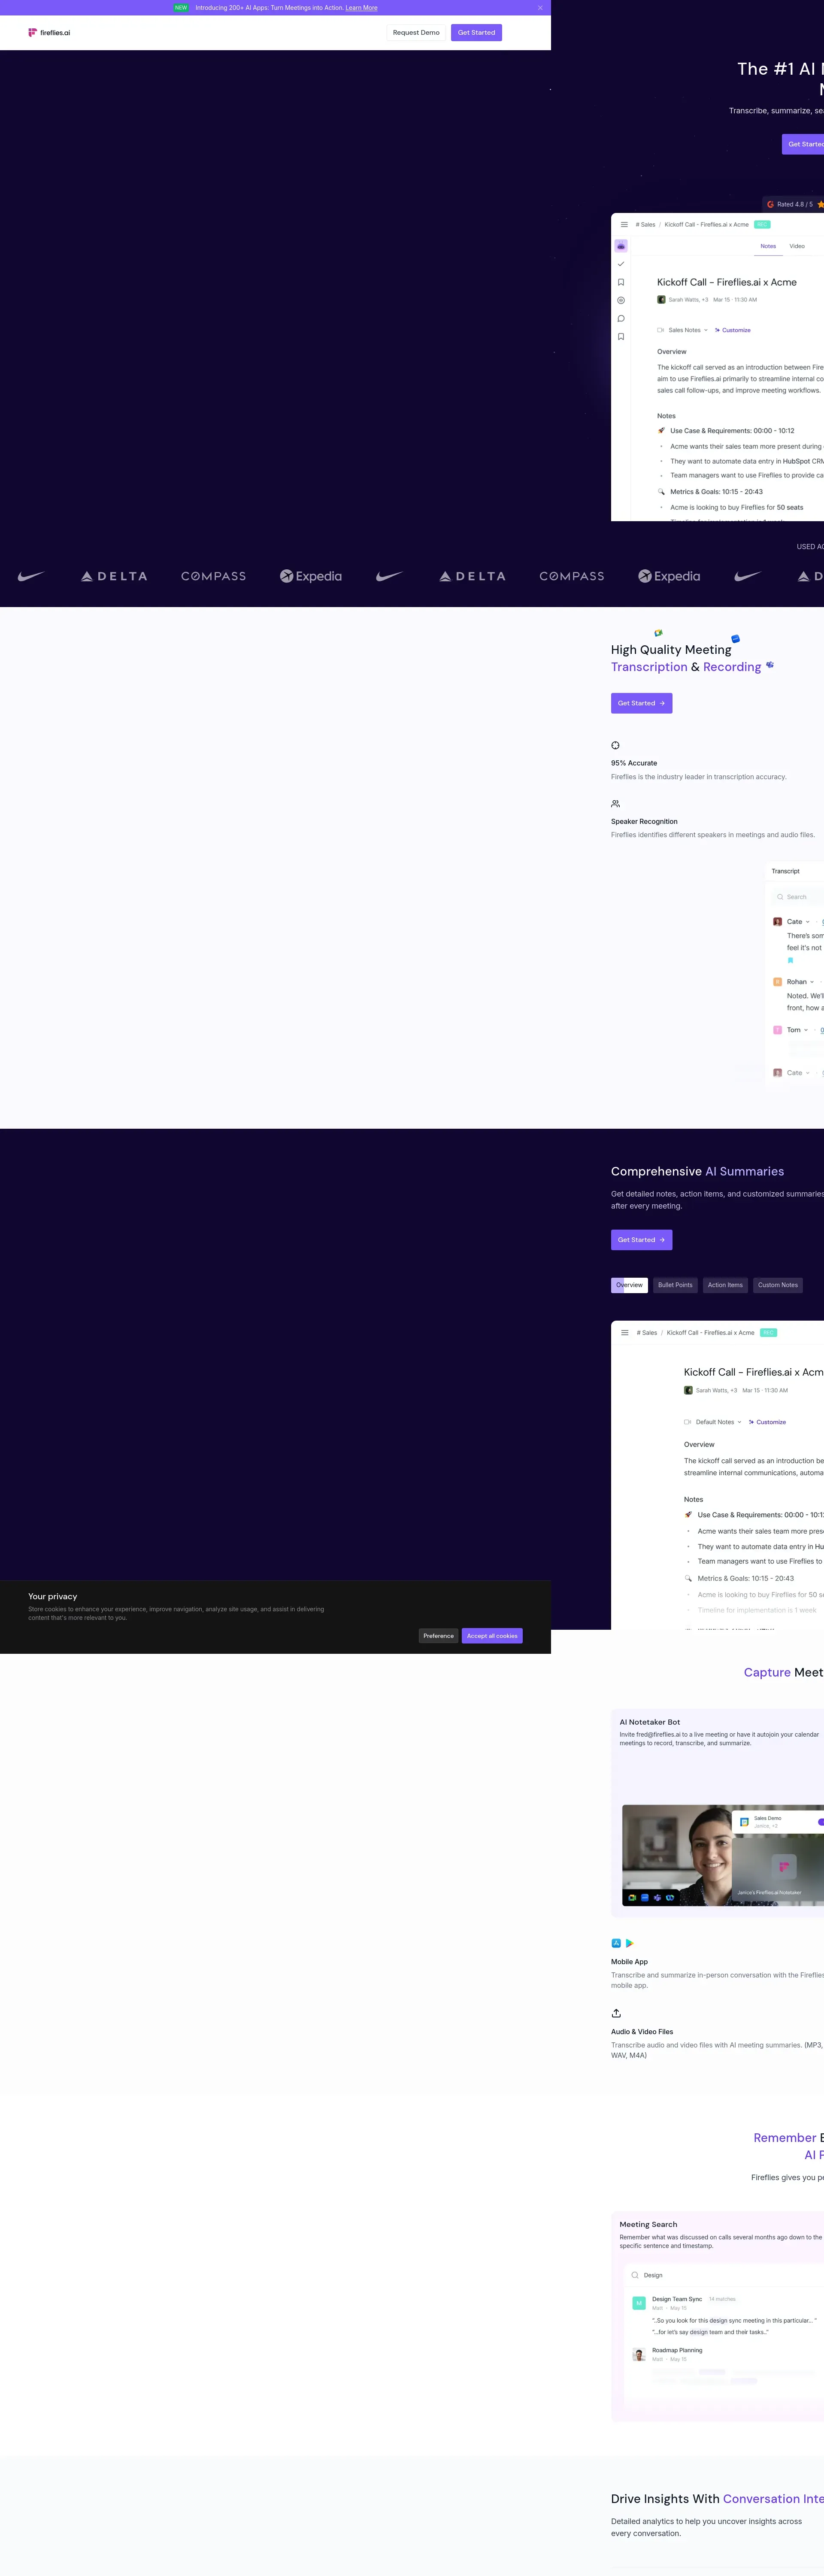Accept all cookies in privacy banner
The image size is (824, 2576).
coord(492,1636)
